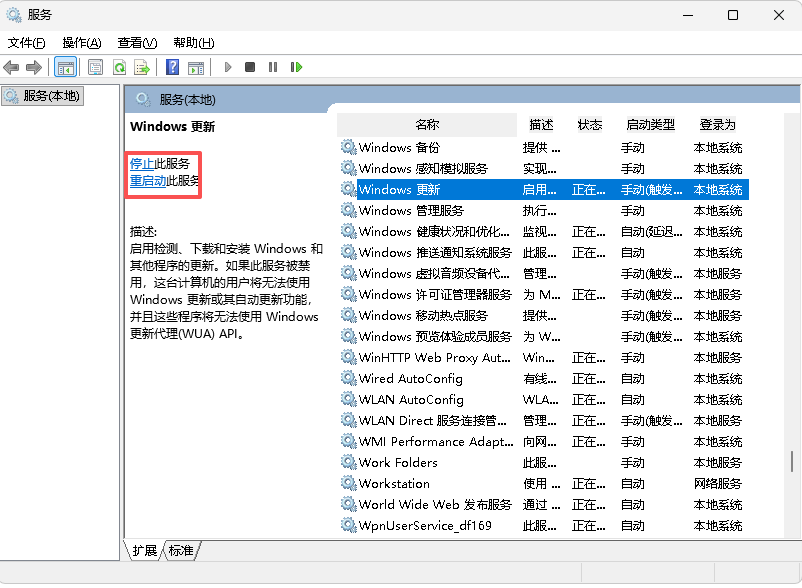
Task: Pause the service with the pause icon
Action: [x=273, y=66]
